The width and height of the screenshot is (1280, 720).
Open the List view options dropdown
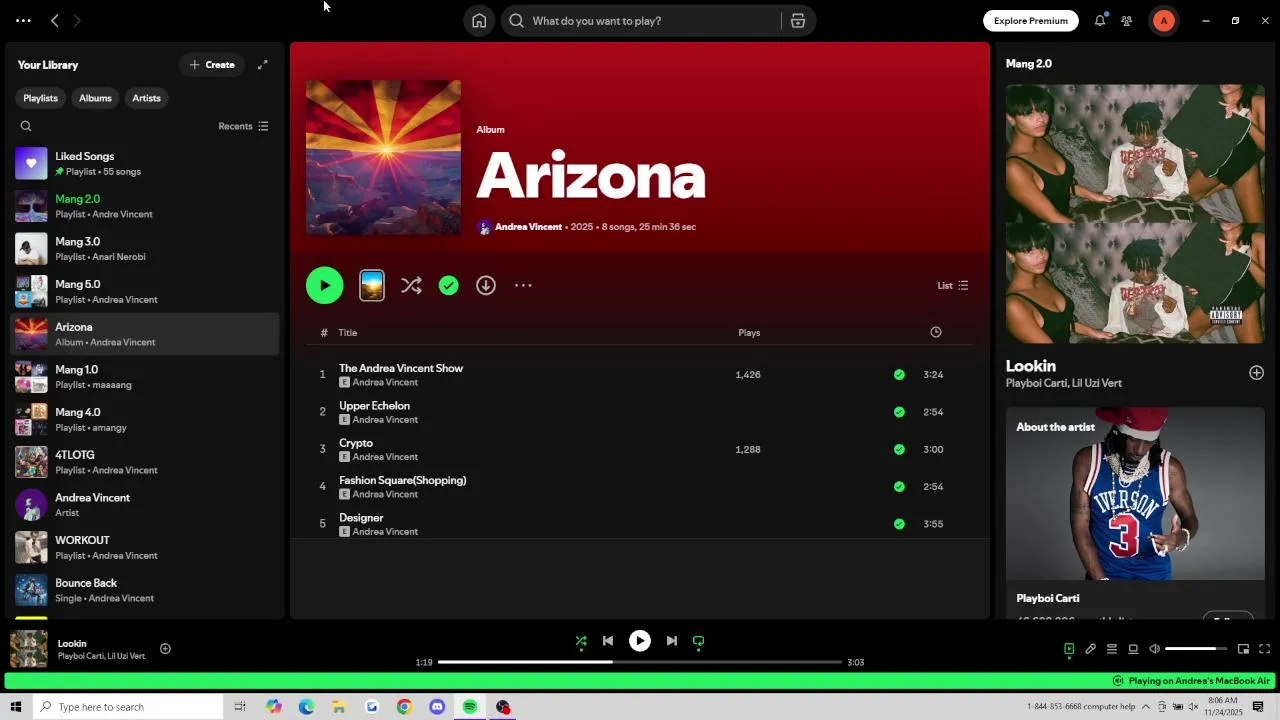(x=952, y=286)
